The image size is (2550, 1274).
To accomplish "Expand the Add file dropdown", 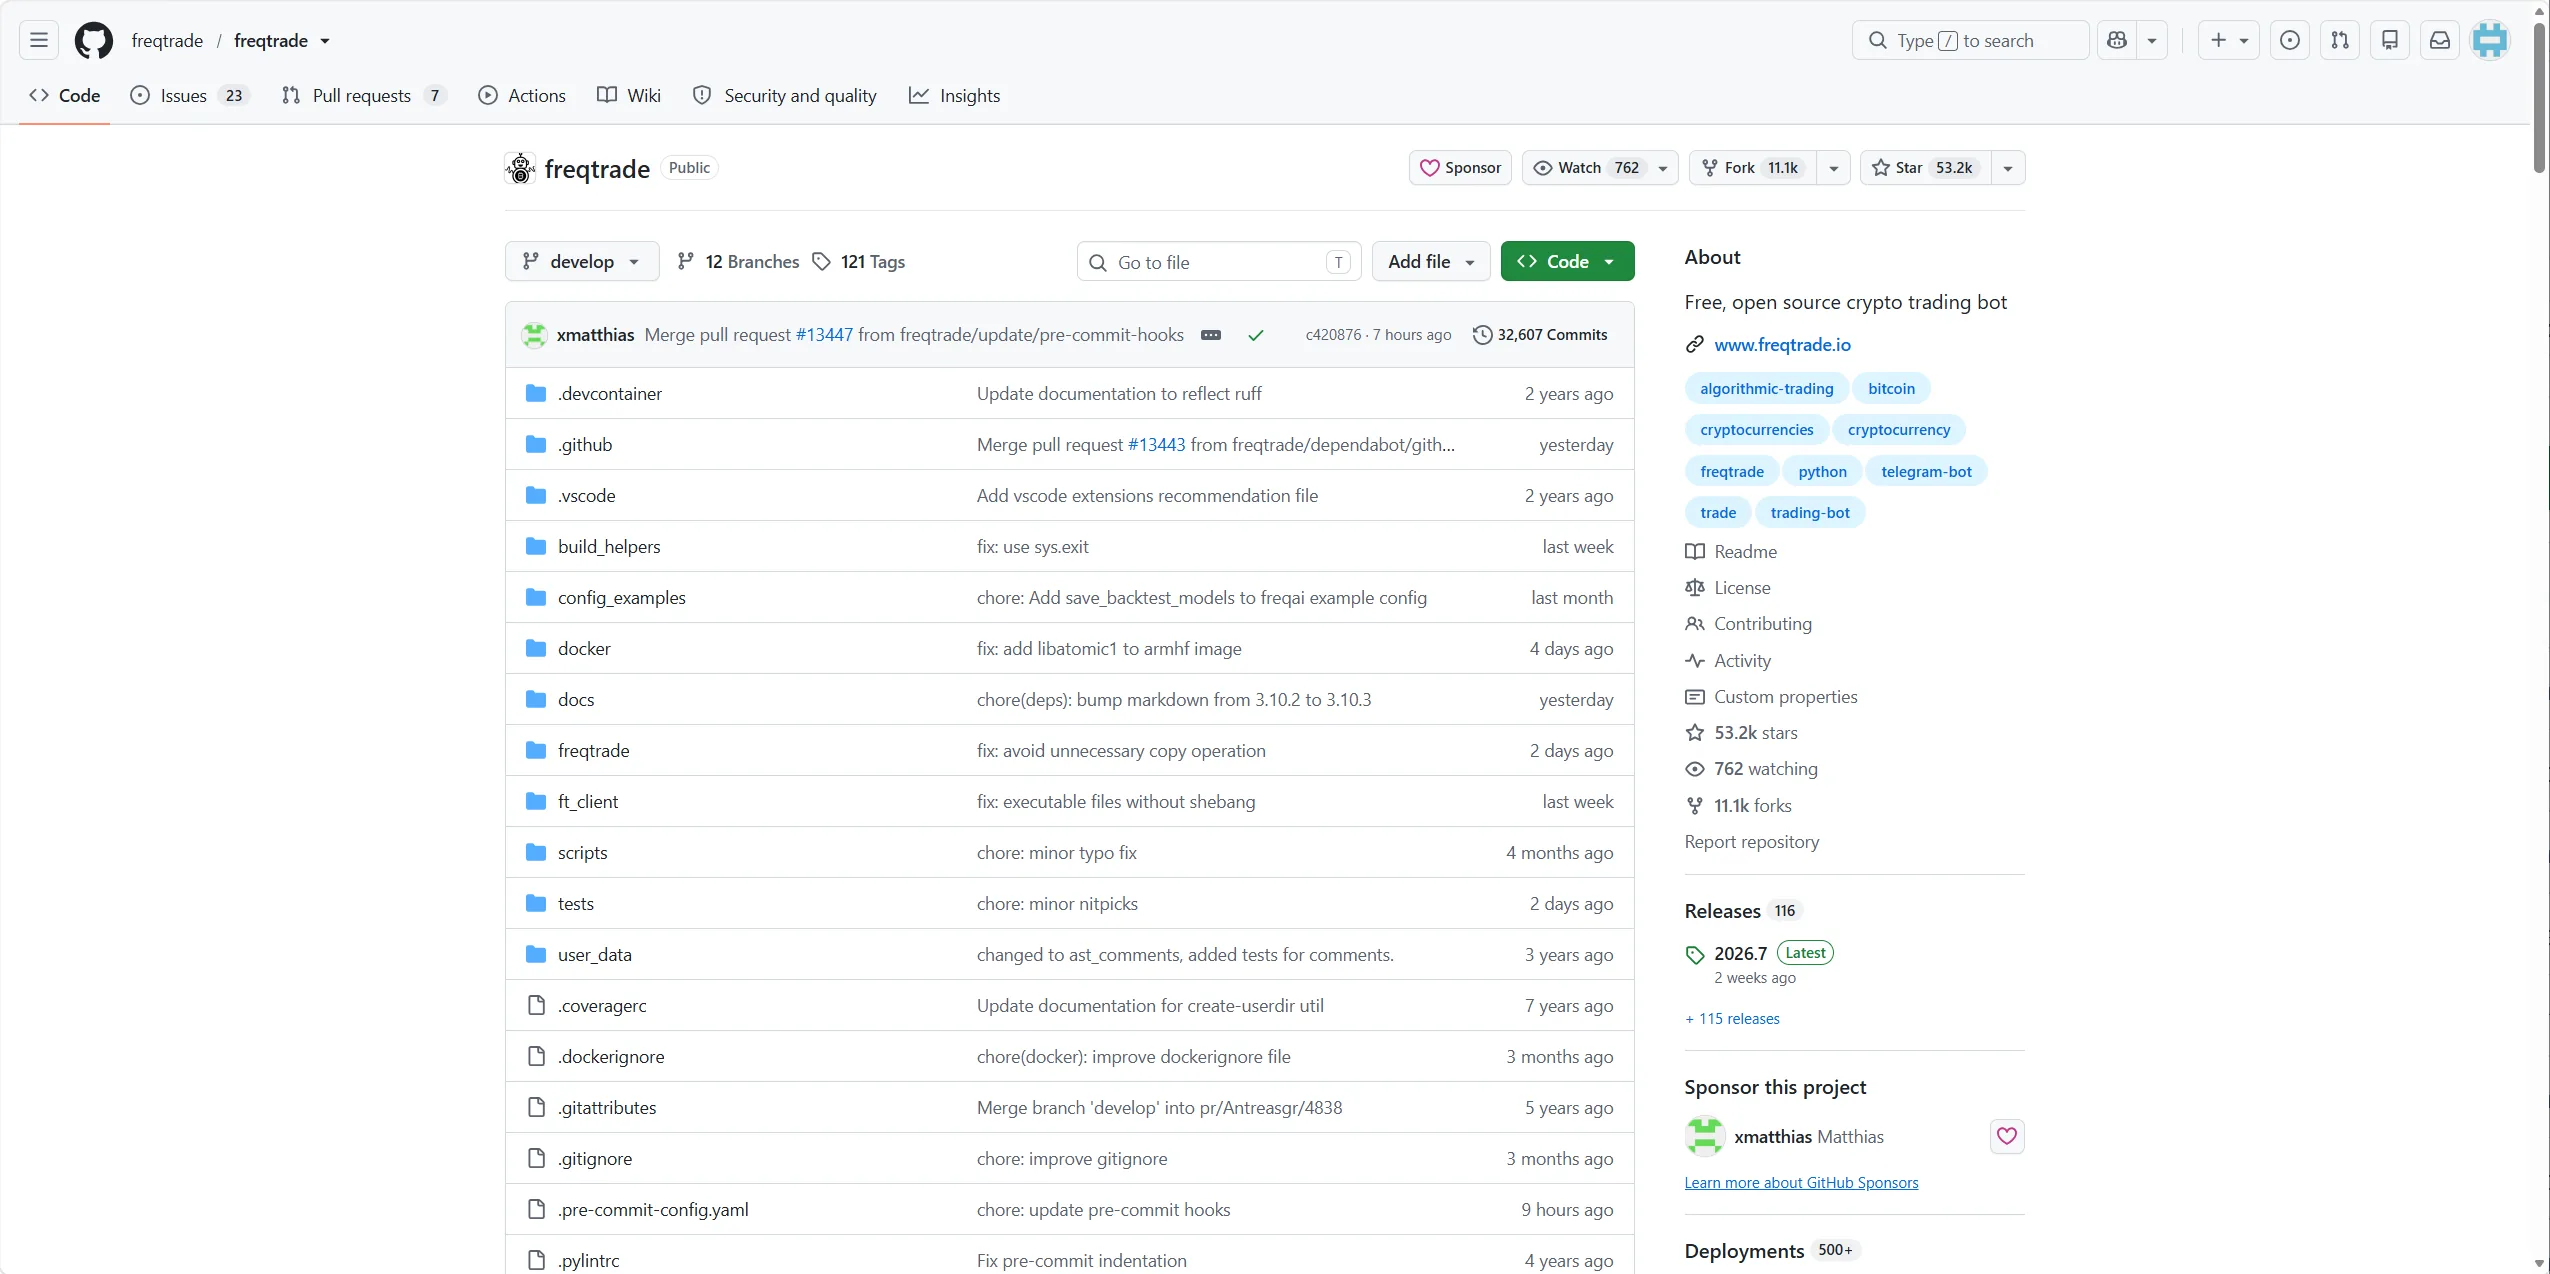I will (1431, 261).
